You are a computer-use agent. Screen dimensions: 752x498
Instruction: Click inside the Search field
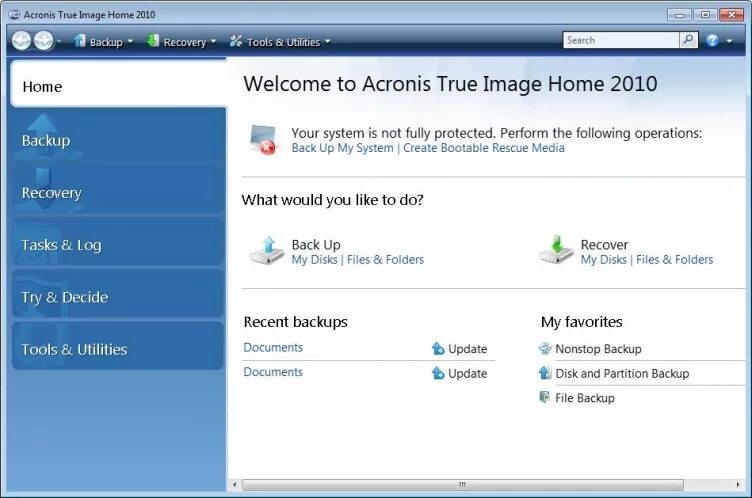pos(621,40)
